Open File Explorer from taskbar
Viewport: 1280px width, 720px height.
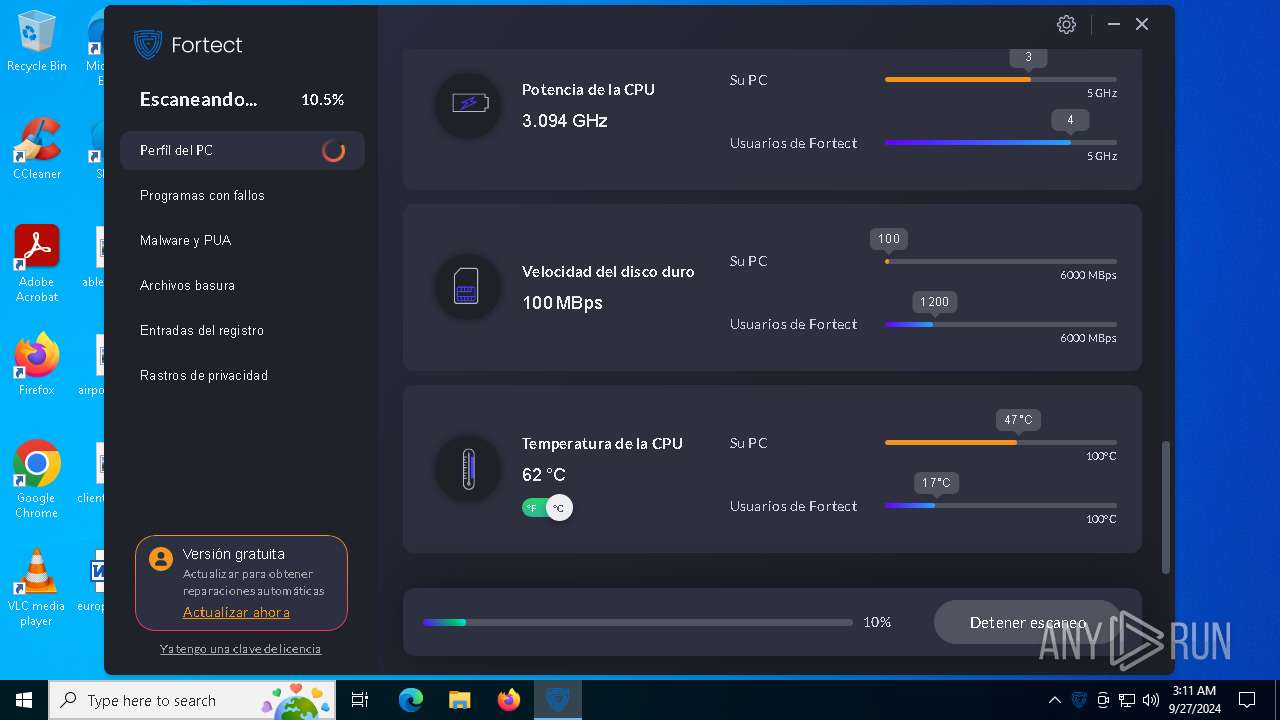point(460,700)
